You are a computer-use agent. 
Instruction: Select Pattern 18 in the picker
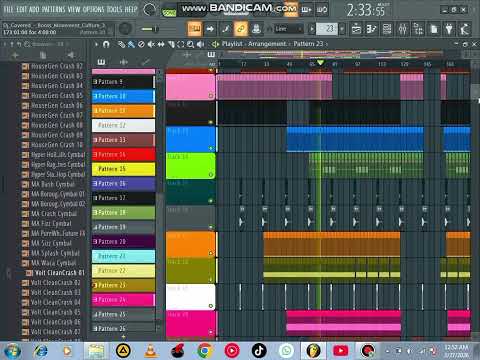[x=123, y=213]
